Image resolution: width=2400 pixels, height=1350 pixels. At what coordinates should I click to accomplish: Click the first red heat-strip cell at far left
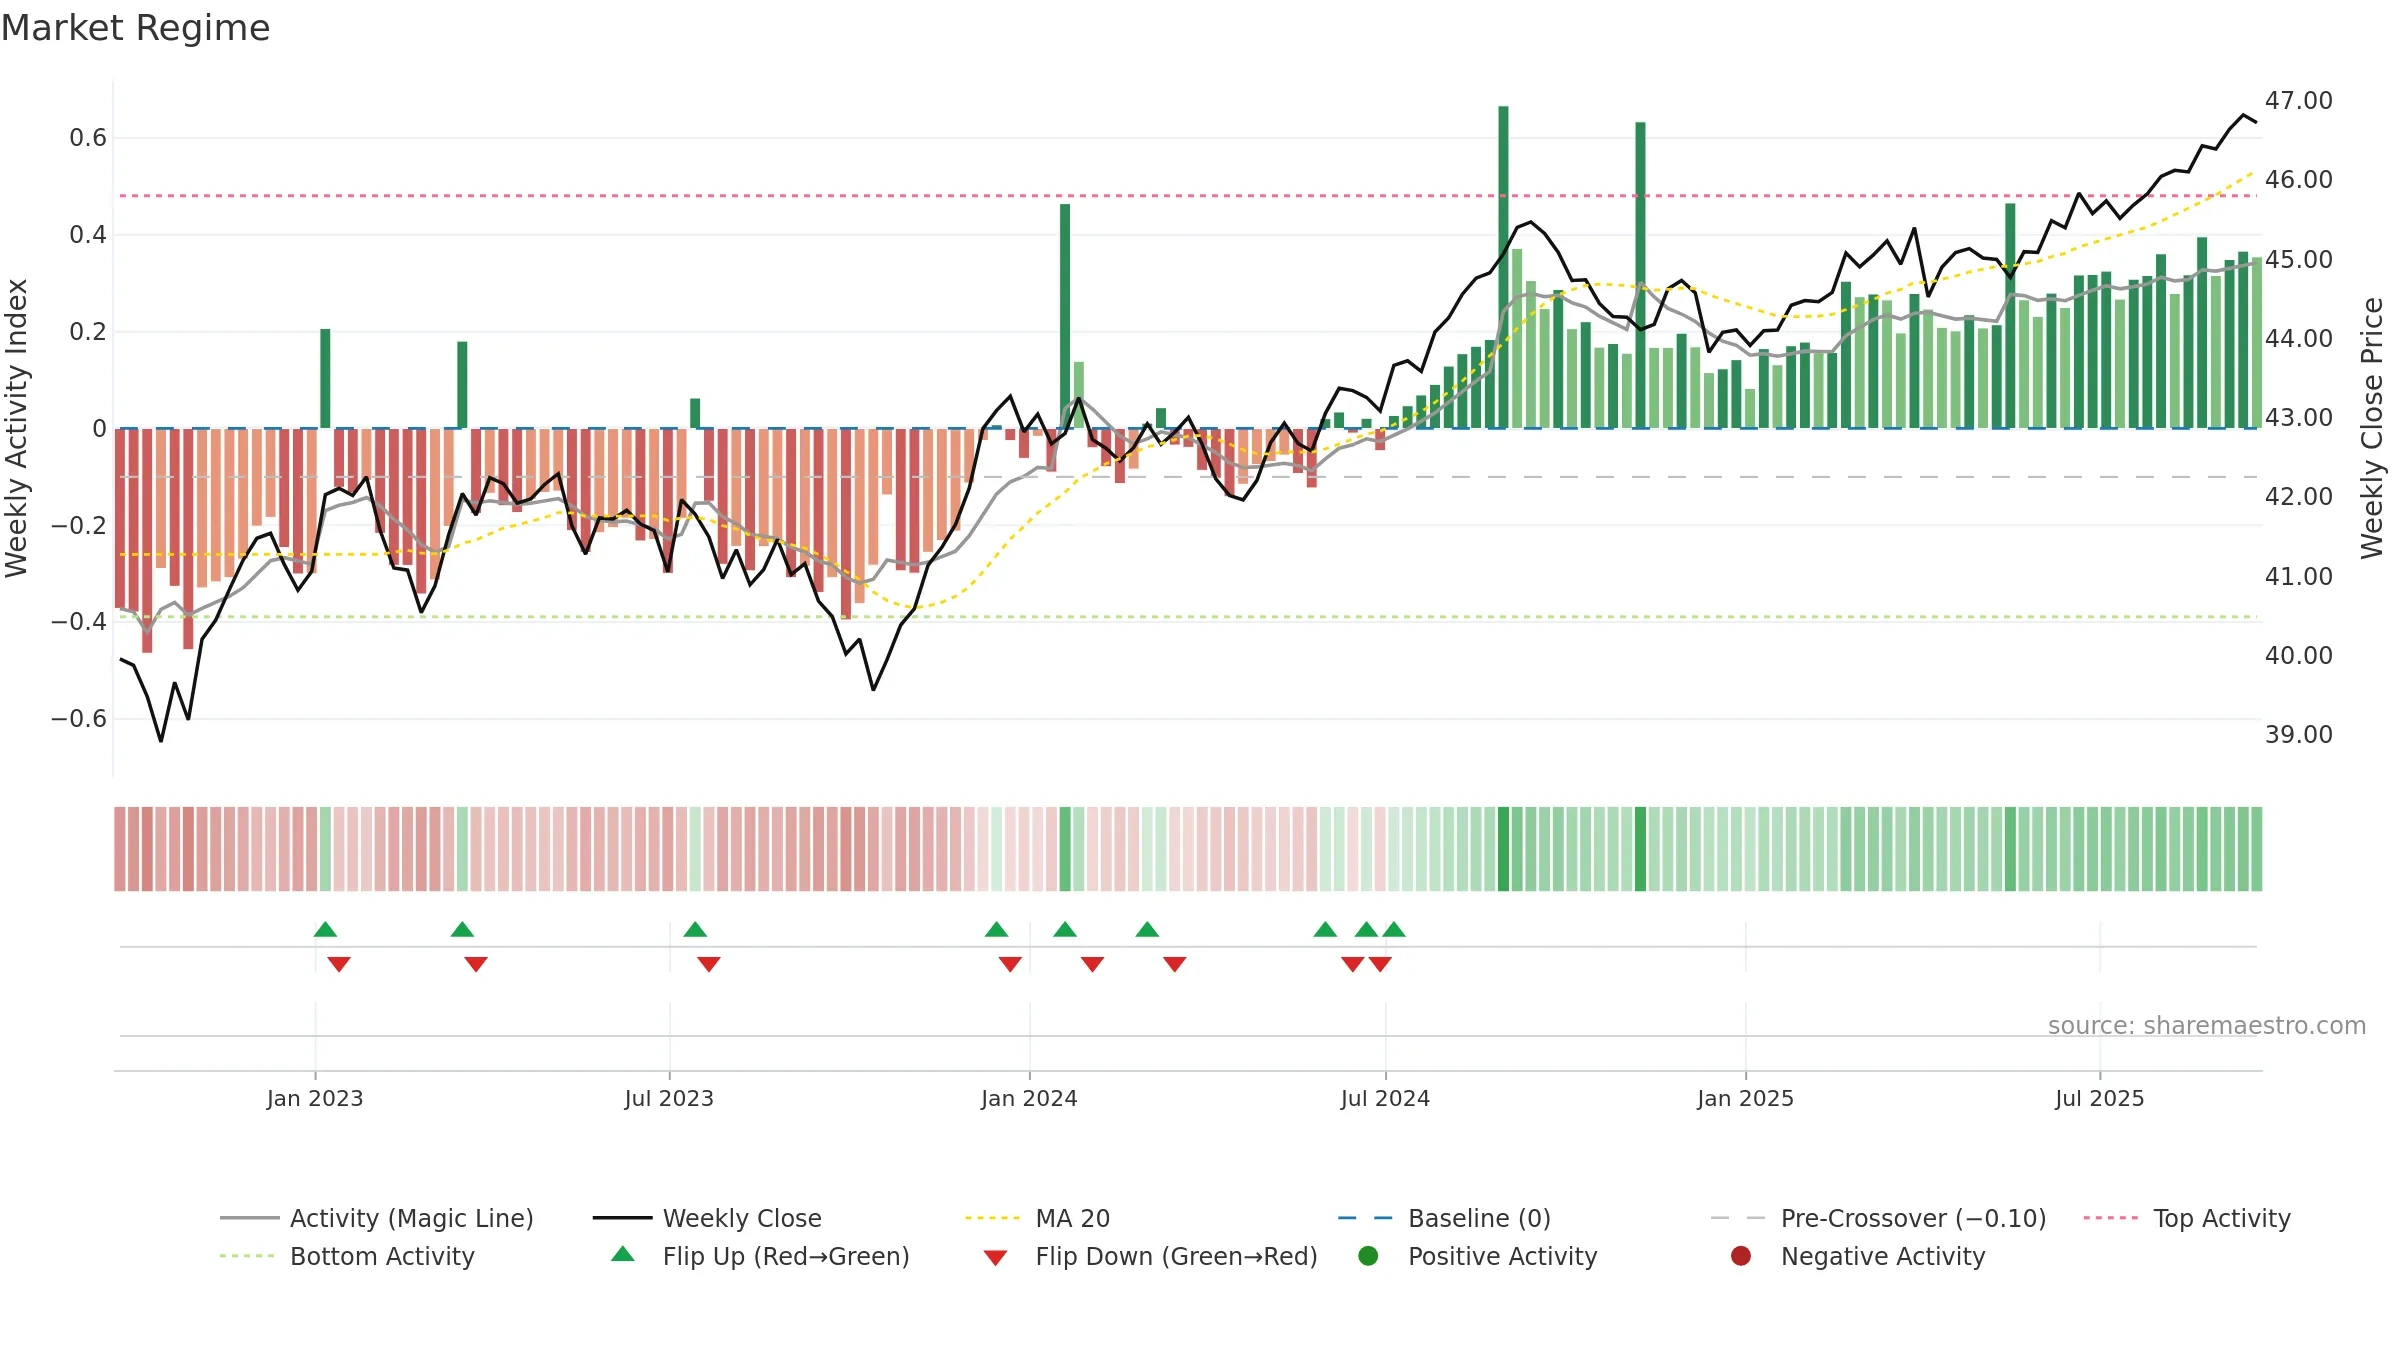click(120, 849)
